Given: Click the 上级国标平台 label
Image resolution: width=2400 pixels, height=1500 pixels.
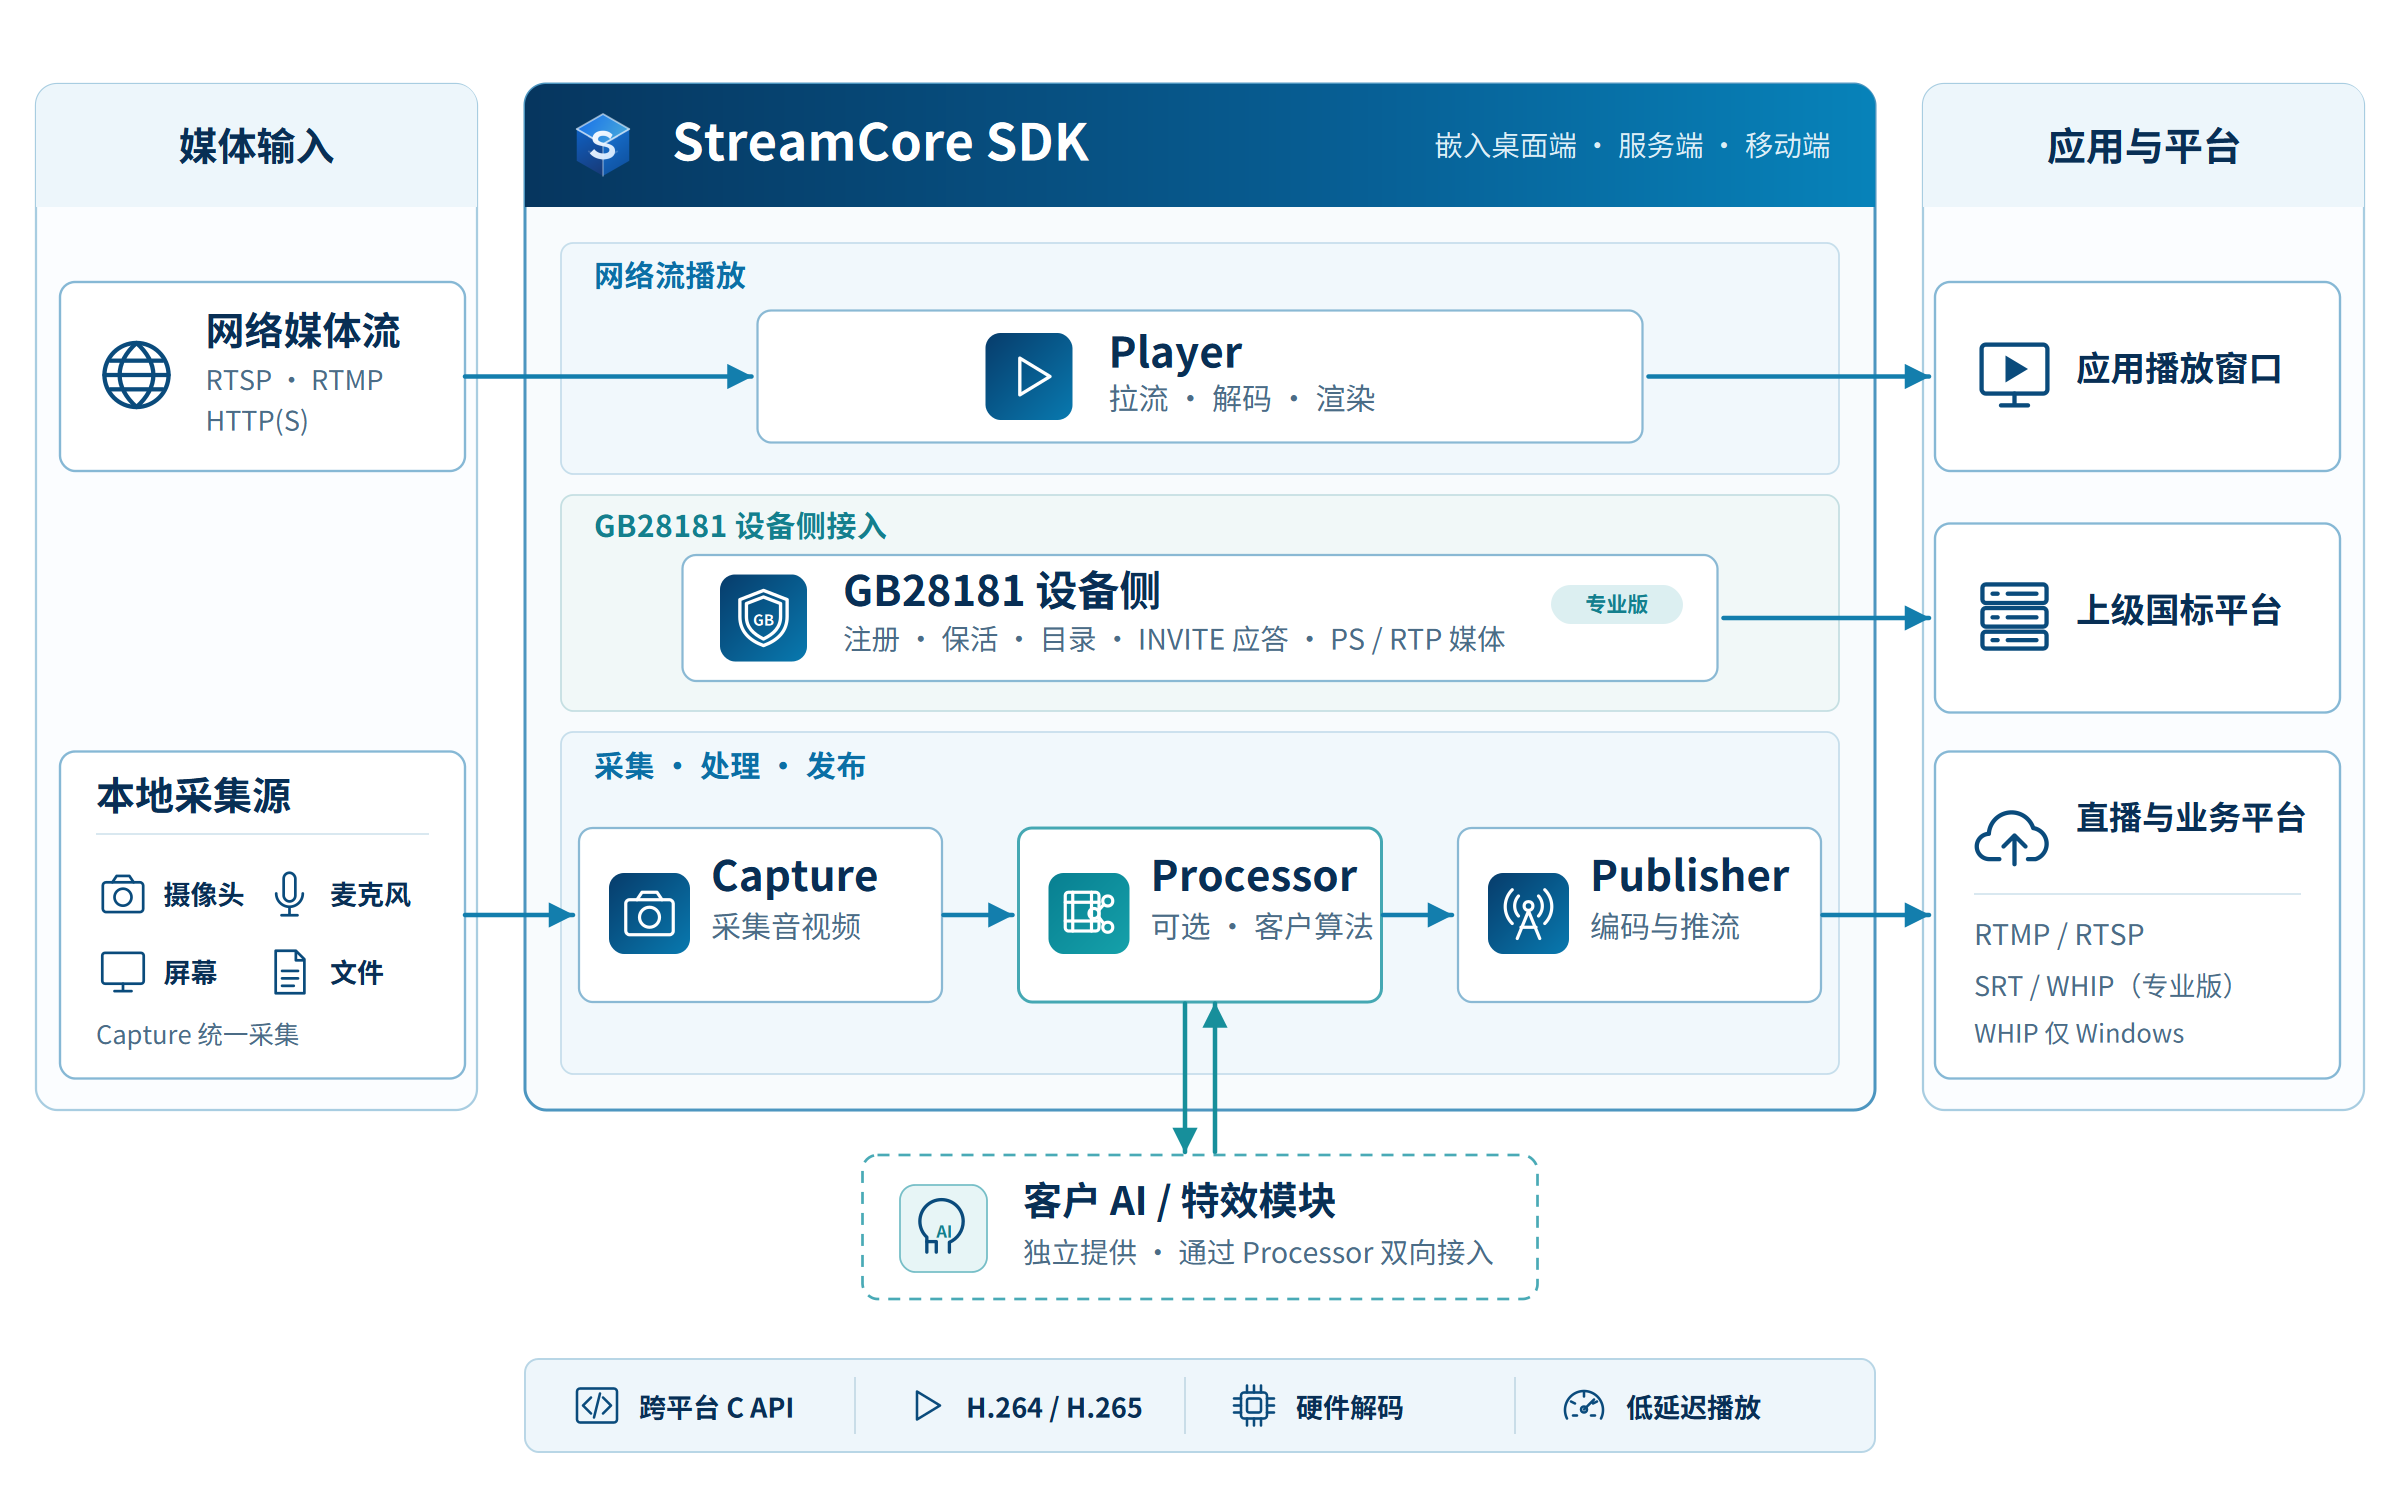Looking at the screenshot, I should tap(2179, 610).
